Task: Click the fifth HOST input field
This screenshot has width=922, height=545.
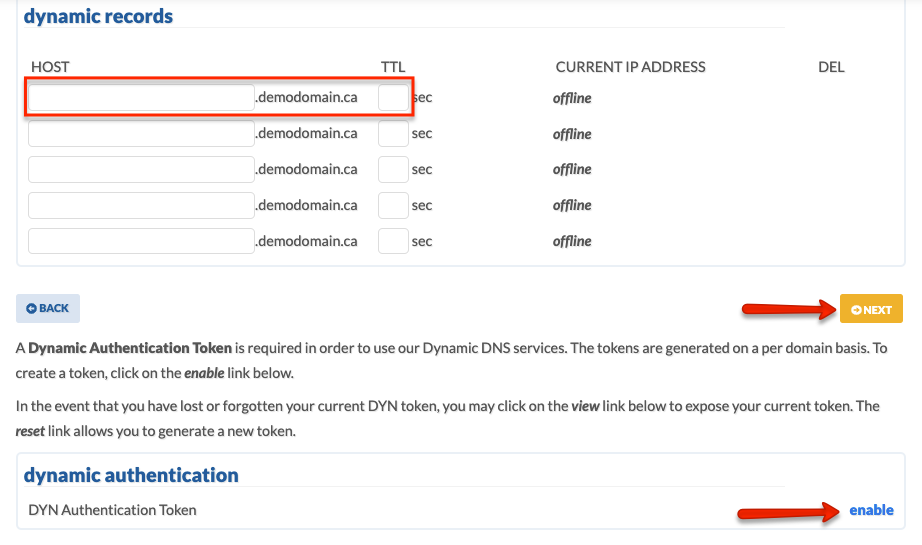Action: pos(141,241)
